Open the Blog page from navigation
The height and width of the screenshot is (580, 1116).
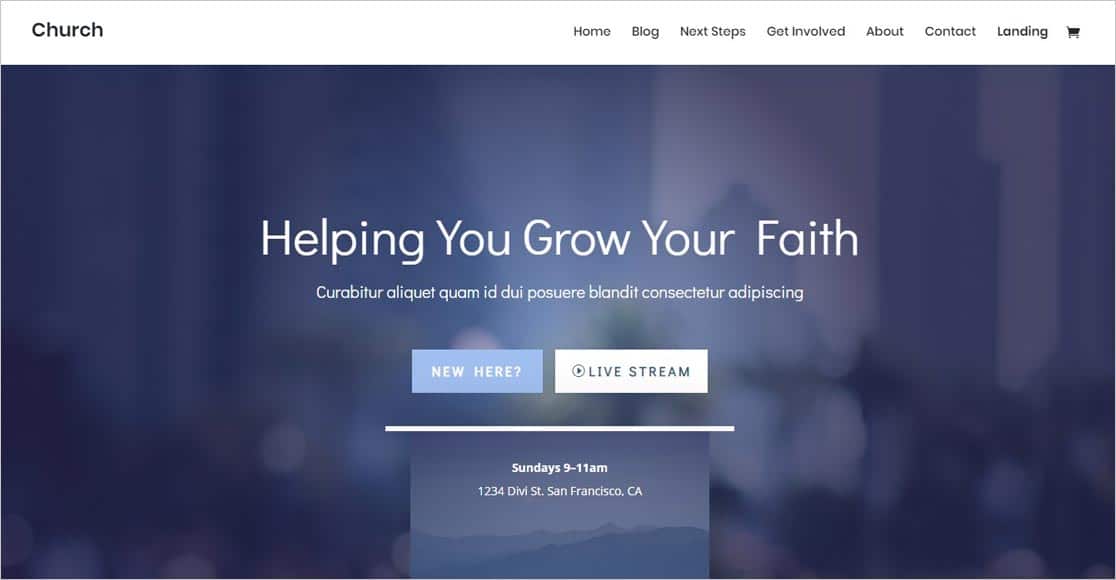point(645,31)
